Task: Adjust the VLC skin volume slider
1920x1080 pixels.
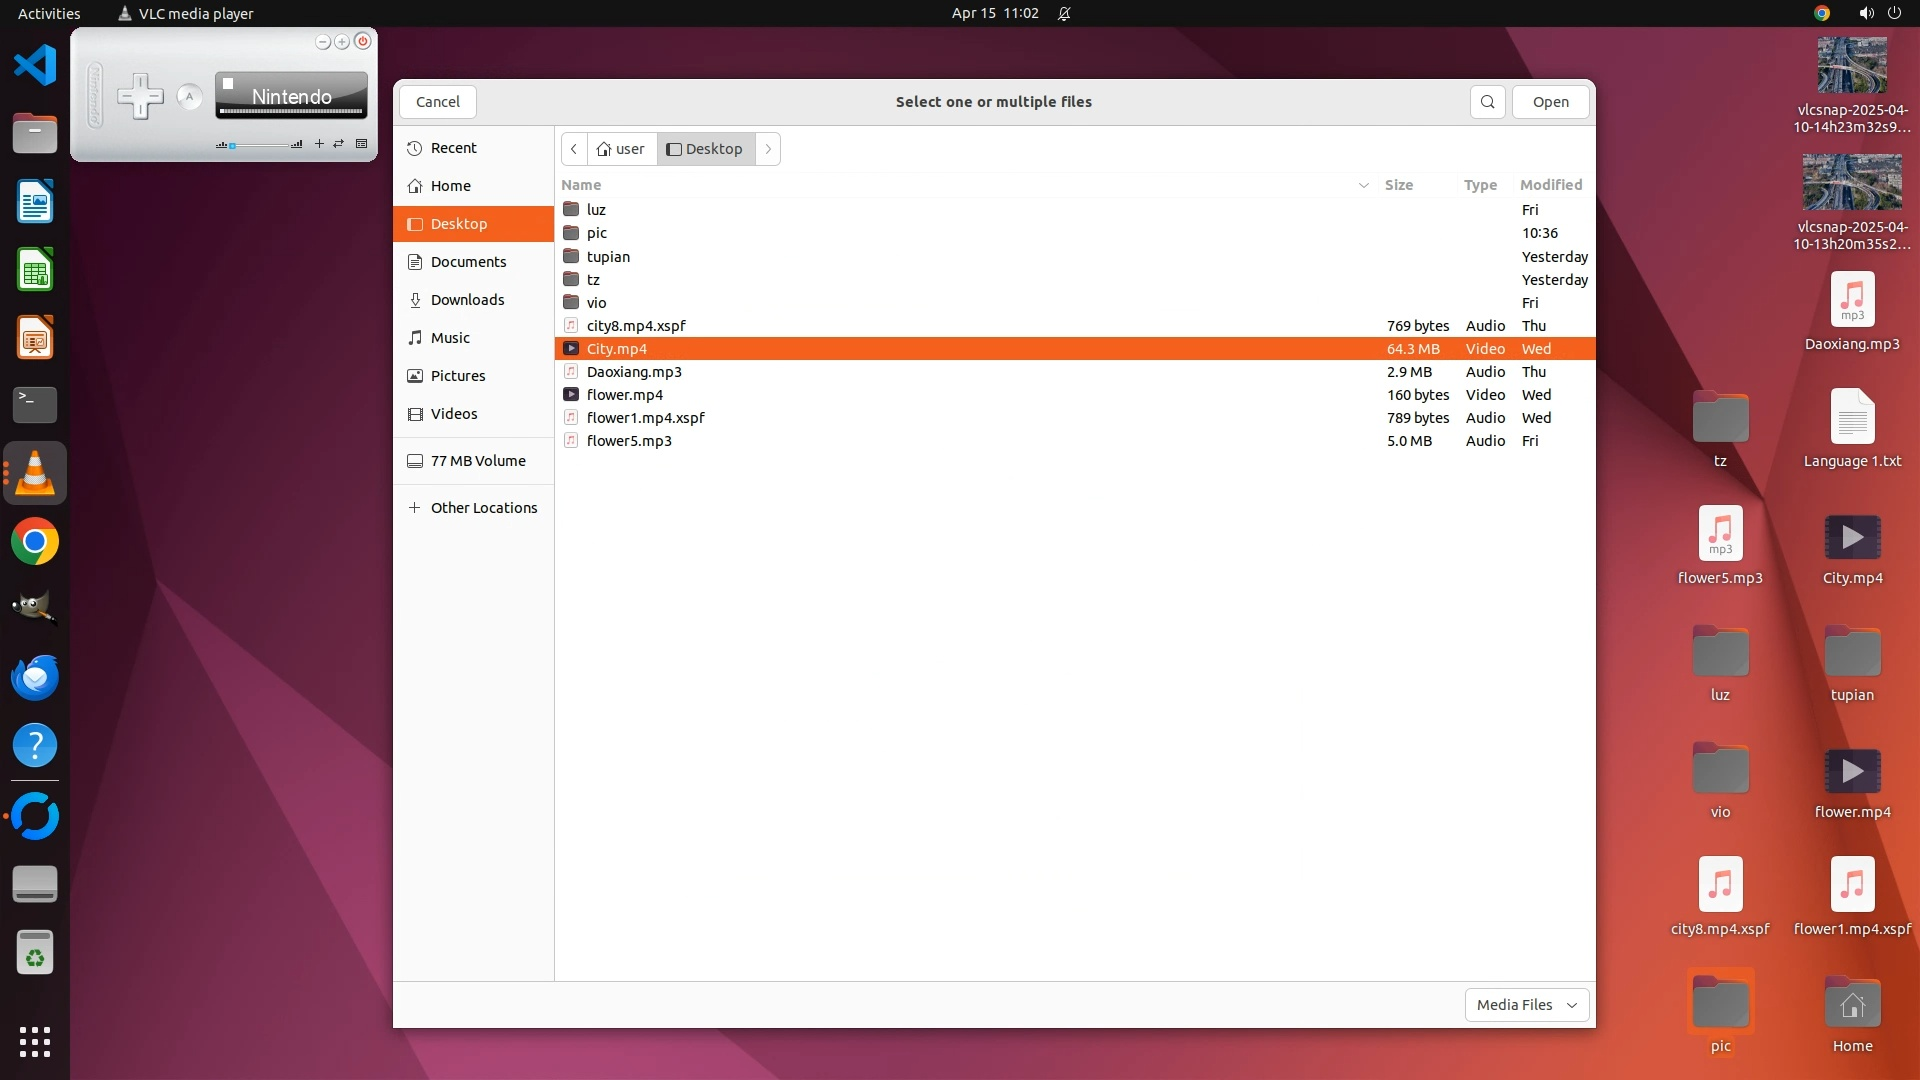Action: click(258, 146)
